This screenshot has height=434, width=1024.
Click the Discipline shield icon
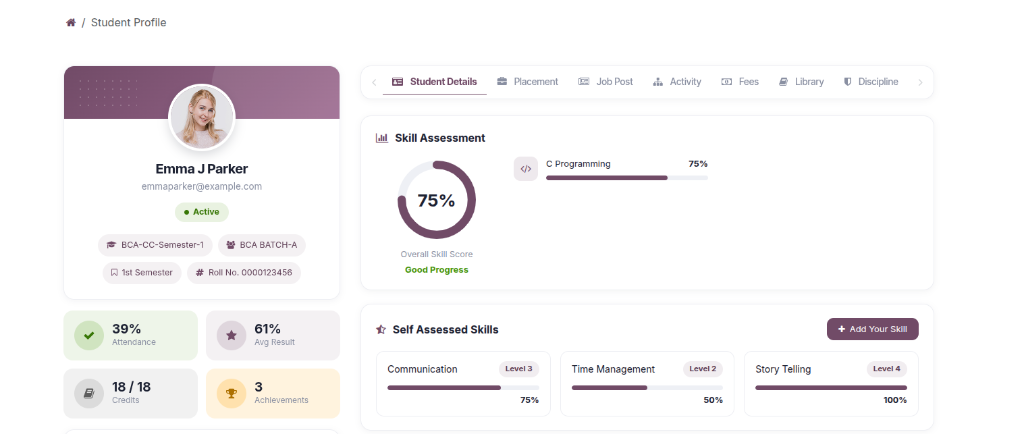[848, 82]
